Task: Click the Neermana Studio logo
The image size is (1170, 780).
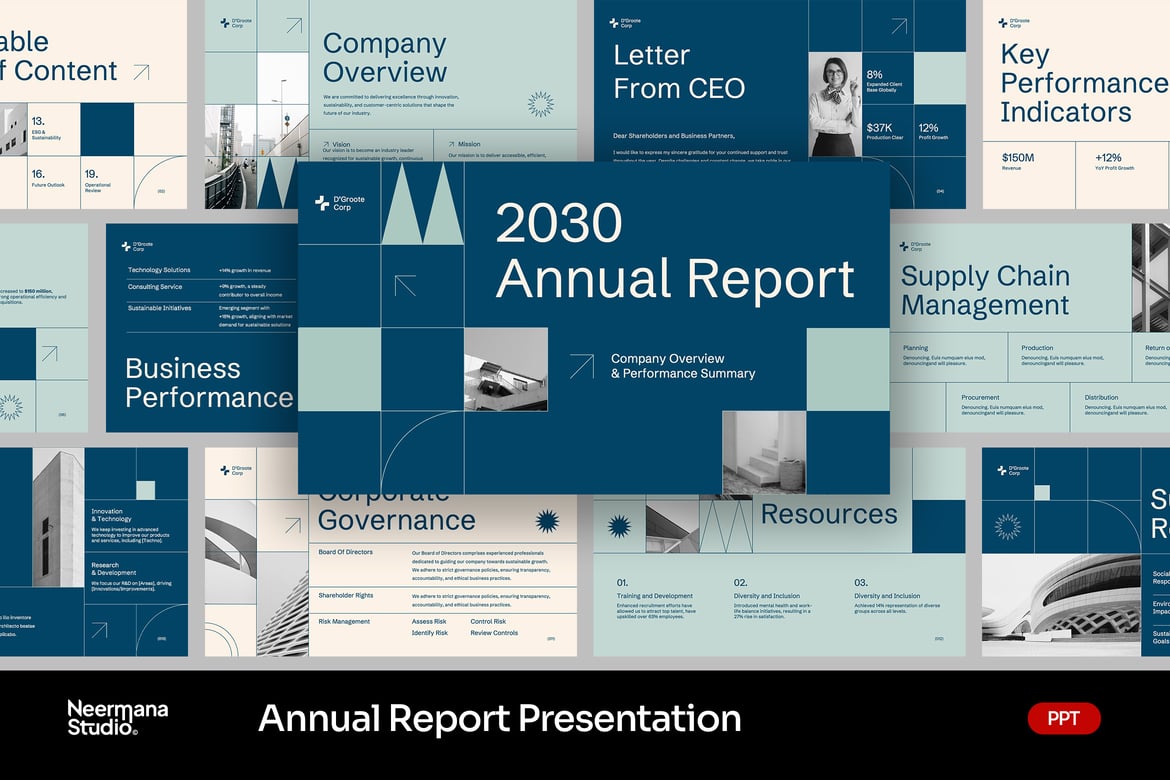Action: click(117, 718)
